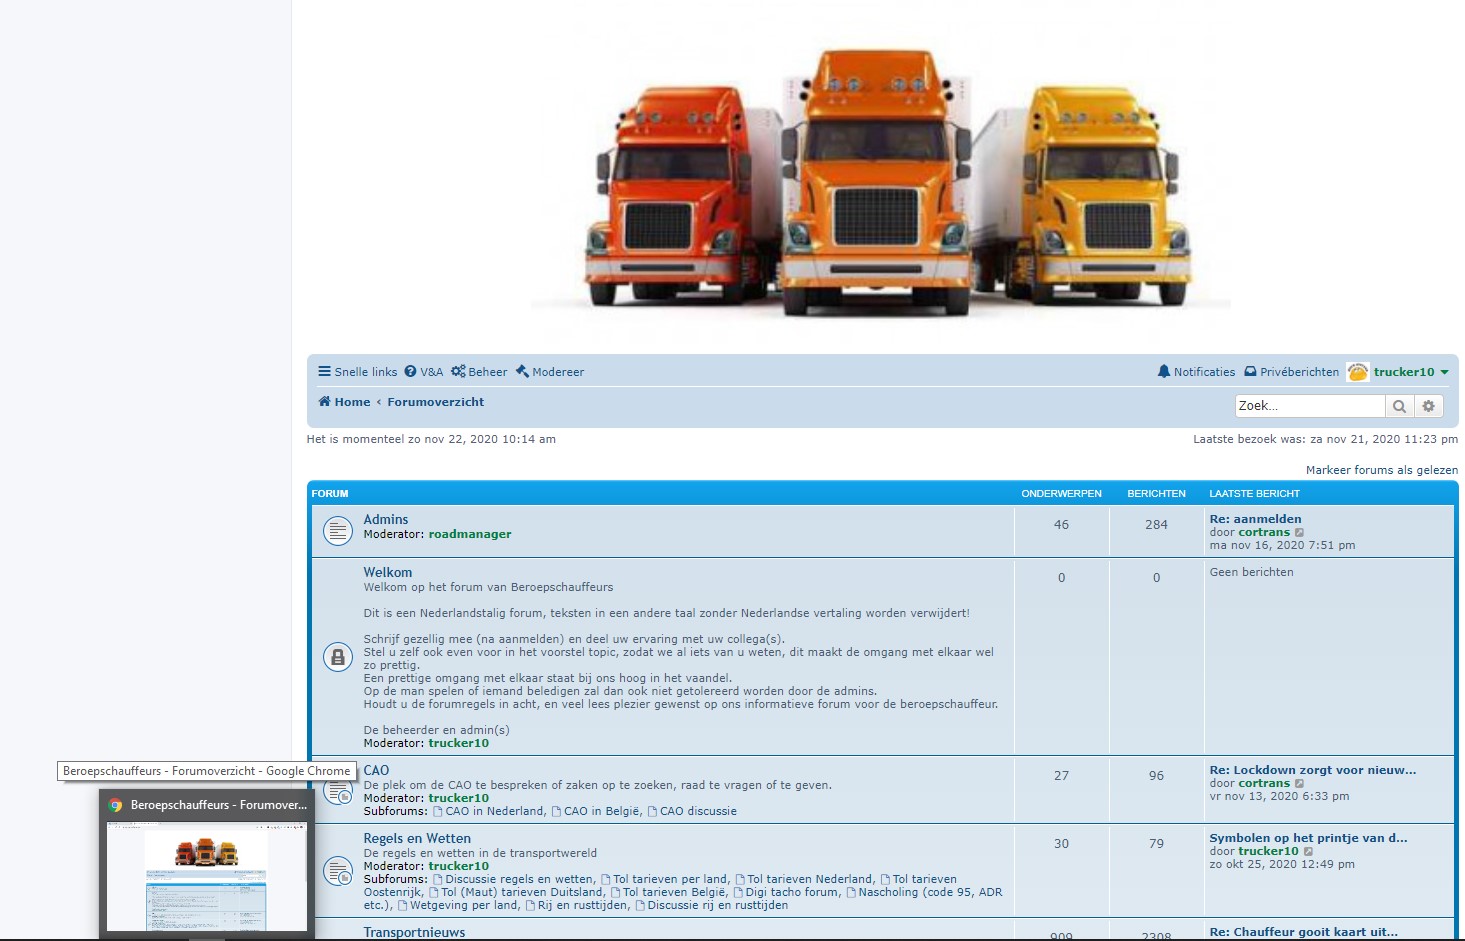
Task: Open the CAO in België subforum
Action: pos(602,811)
